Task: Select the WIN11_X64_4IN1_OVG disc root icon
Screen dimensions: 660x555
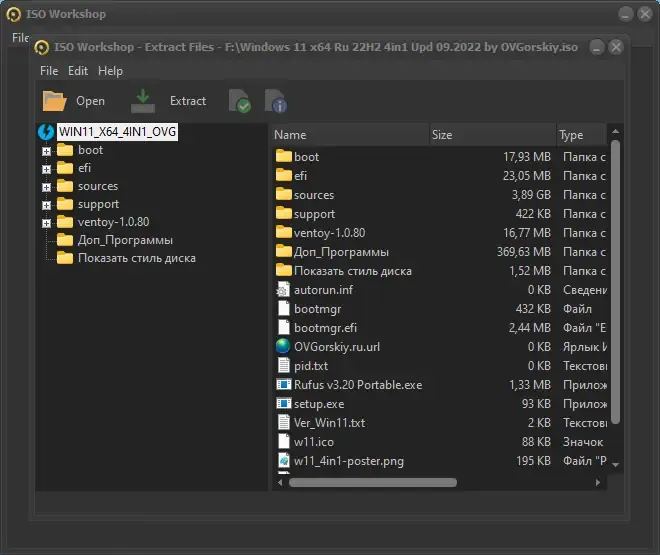Action: tap(46, 132)
